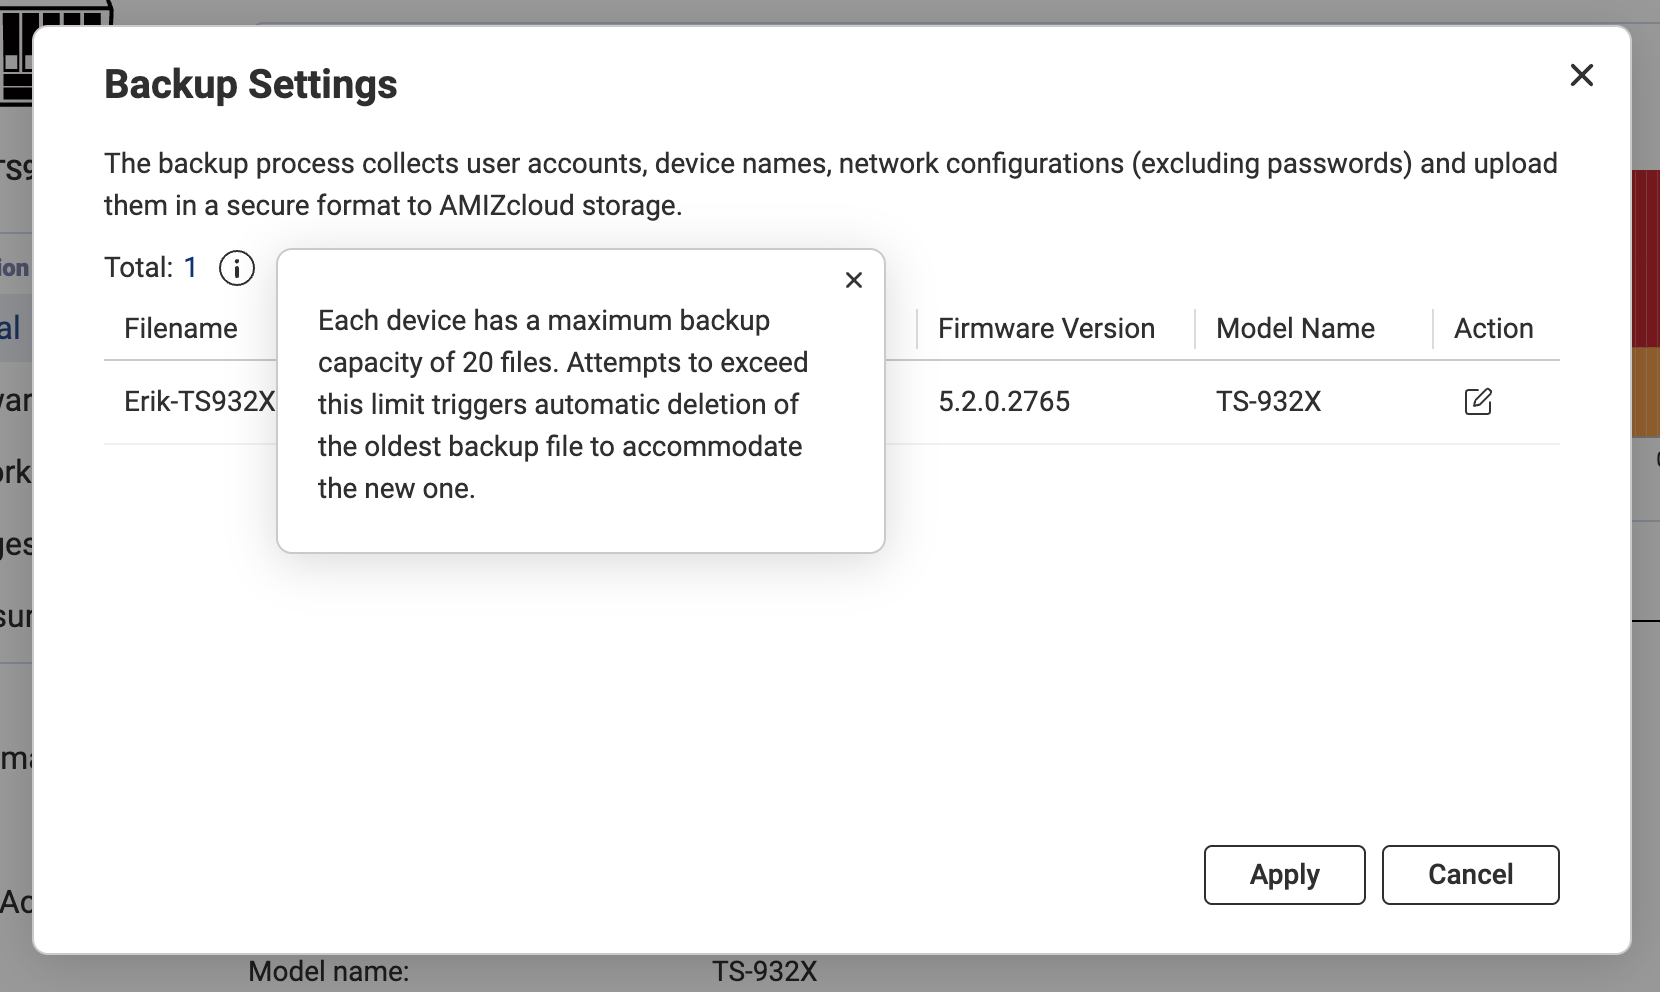This screenshot has width=1660, height=992.
Task: Select the Erik-TS932X backup file row
Action: (x=199, y=402)
